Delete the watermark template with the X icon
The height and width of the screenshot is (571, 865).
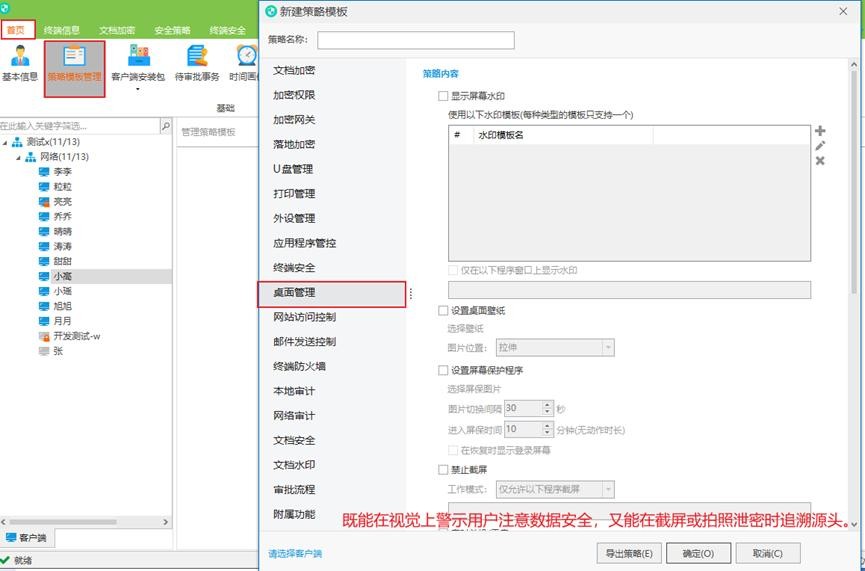click(x=820, y=161)
